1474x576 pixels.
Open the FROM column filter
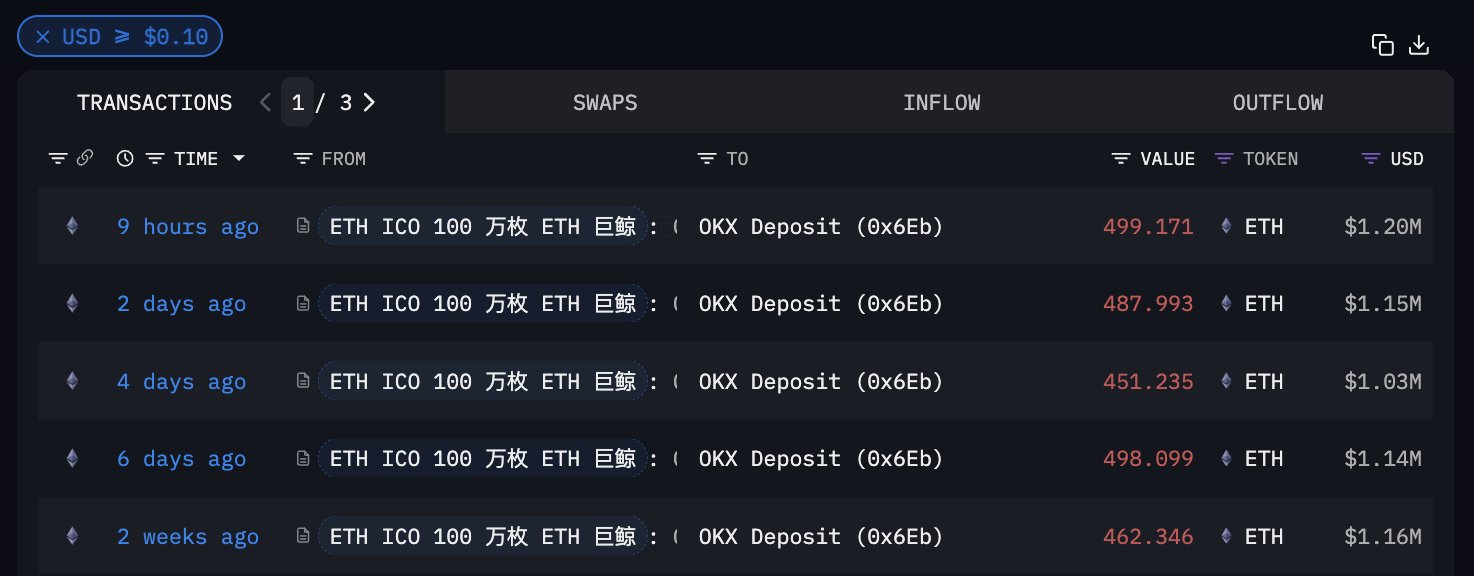pyautogui.click(x=301, y=158)
